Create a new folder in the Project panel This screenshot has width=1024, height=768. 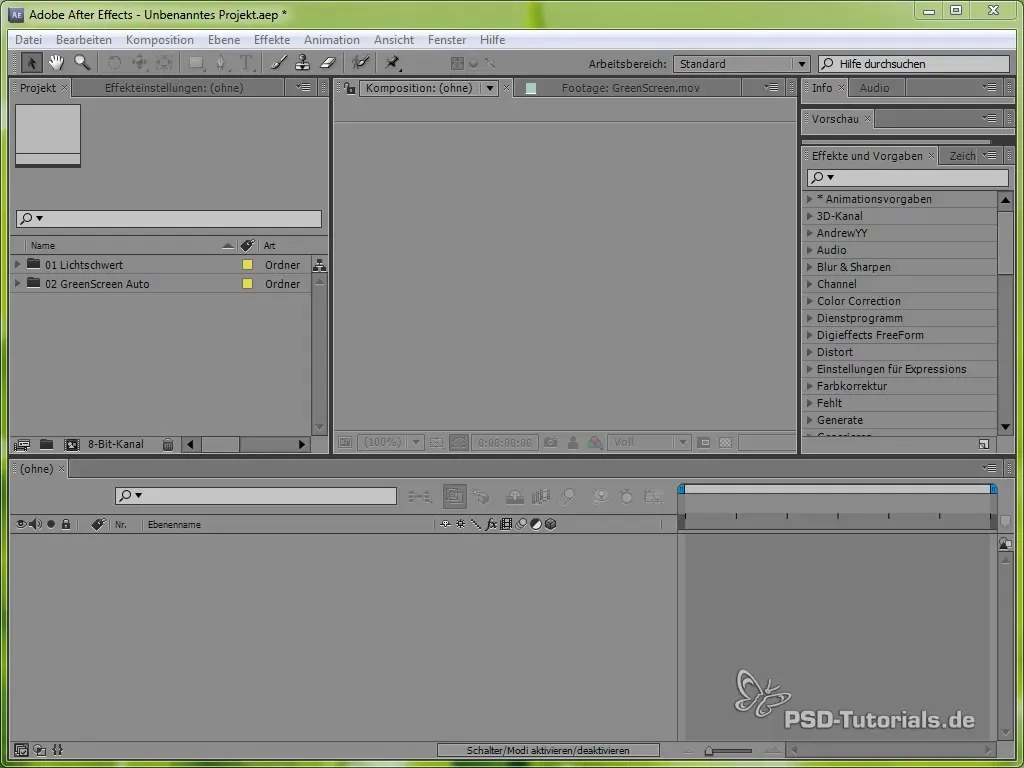pyautogui.click(x=46, y=444)
